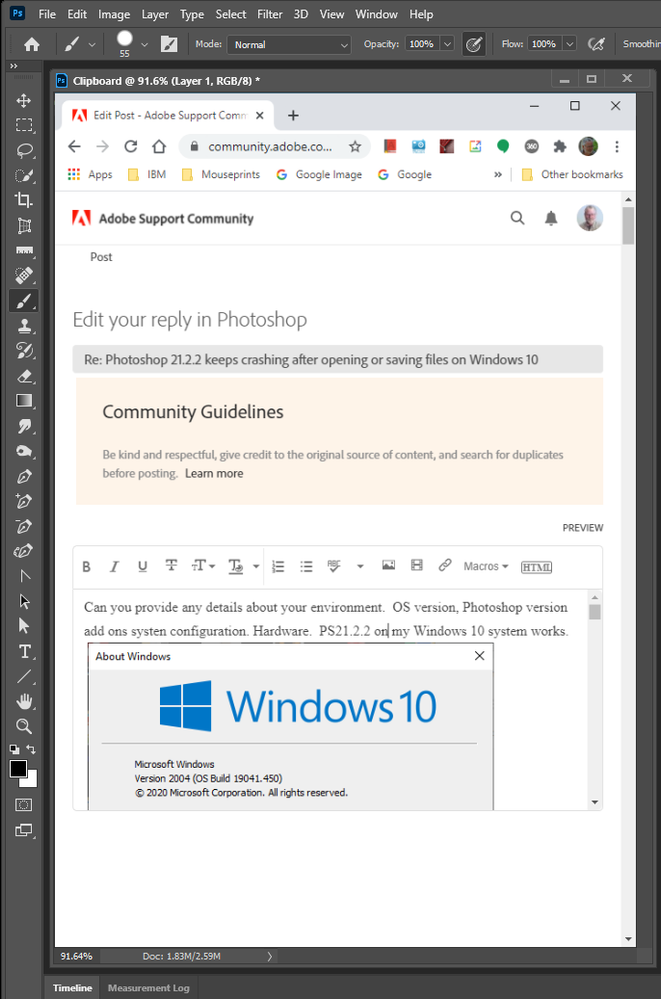Select the Rectangular Marquee tool
This screenshot has width=661, height=999.
click(x=24, y=126)
